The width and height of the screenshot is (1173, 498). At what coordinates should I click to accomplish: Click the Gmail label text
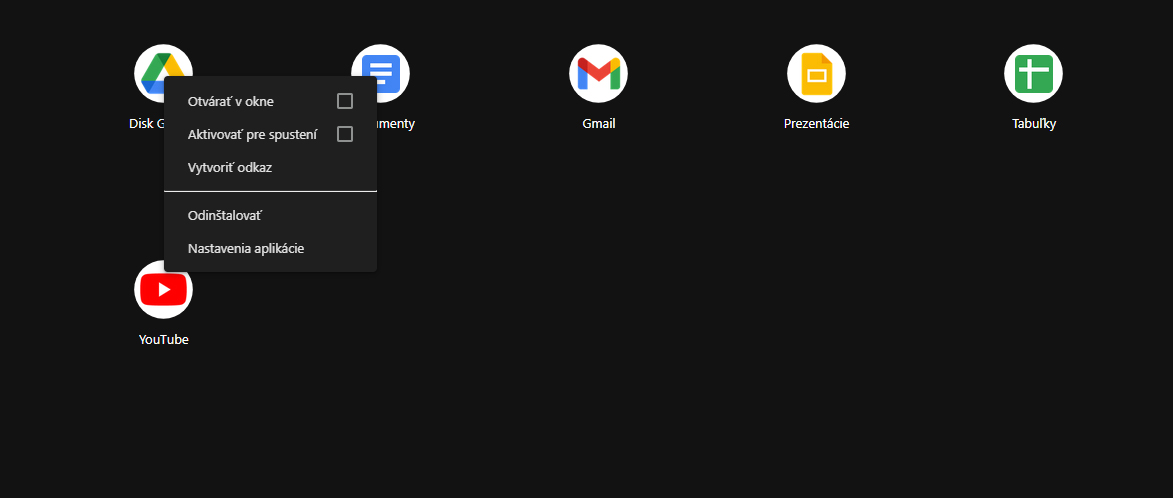point(598,124)
